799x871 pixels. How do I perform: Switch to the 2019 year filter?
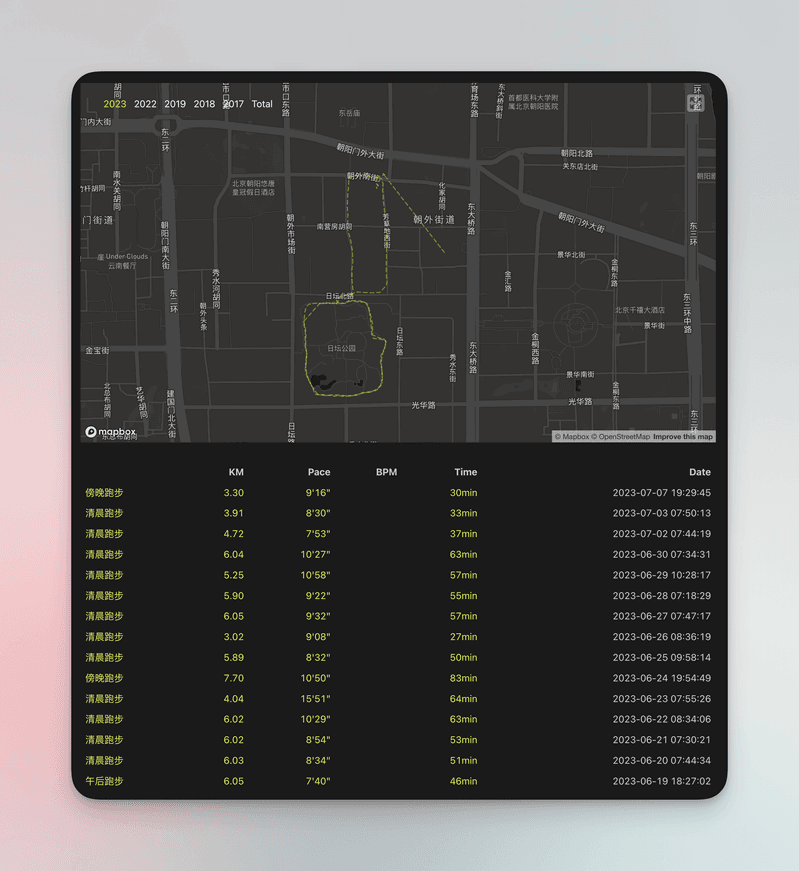click(175, 104)
